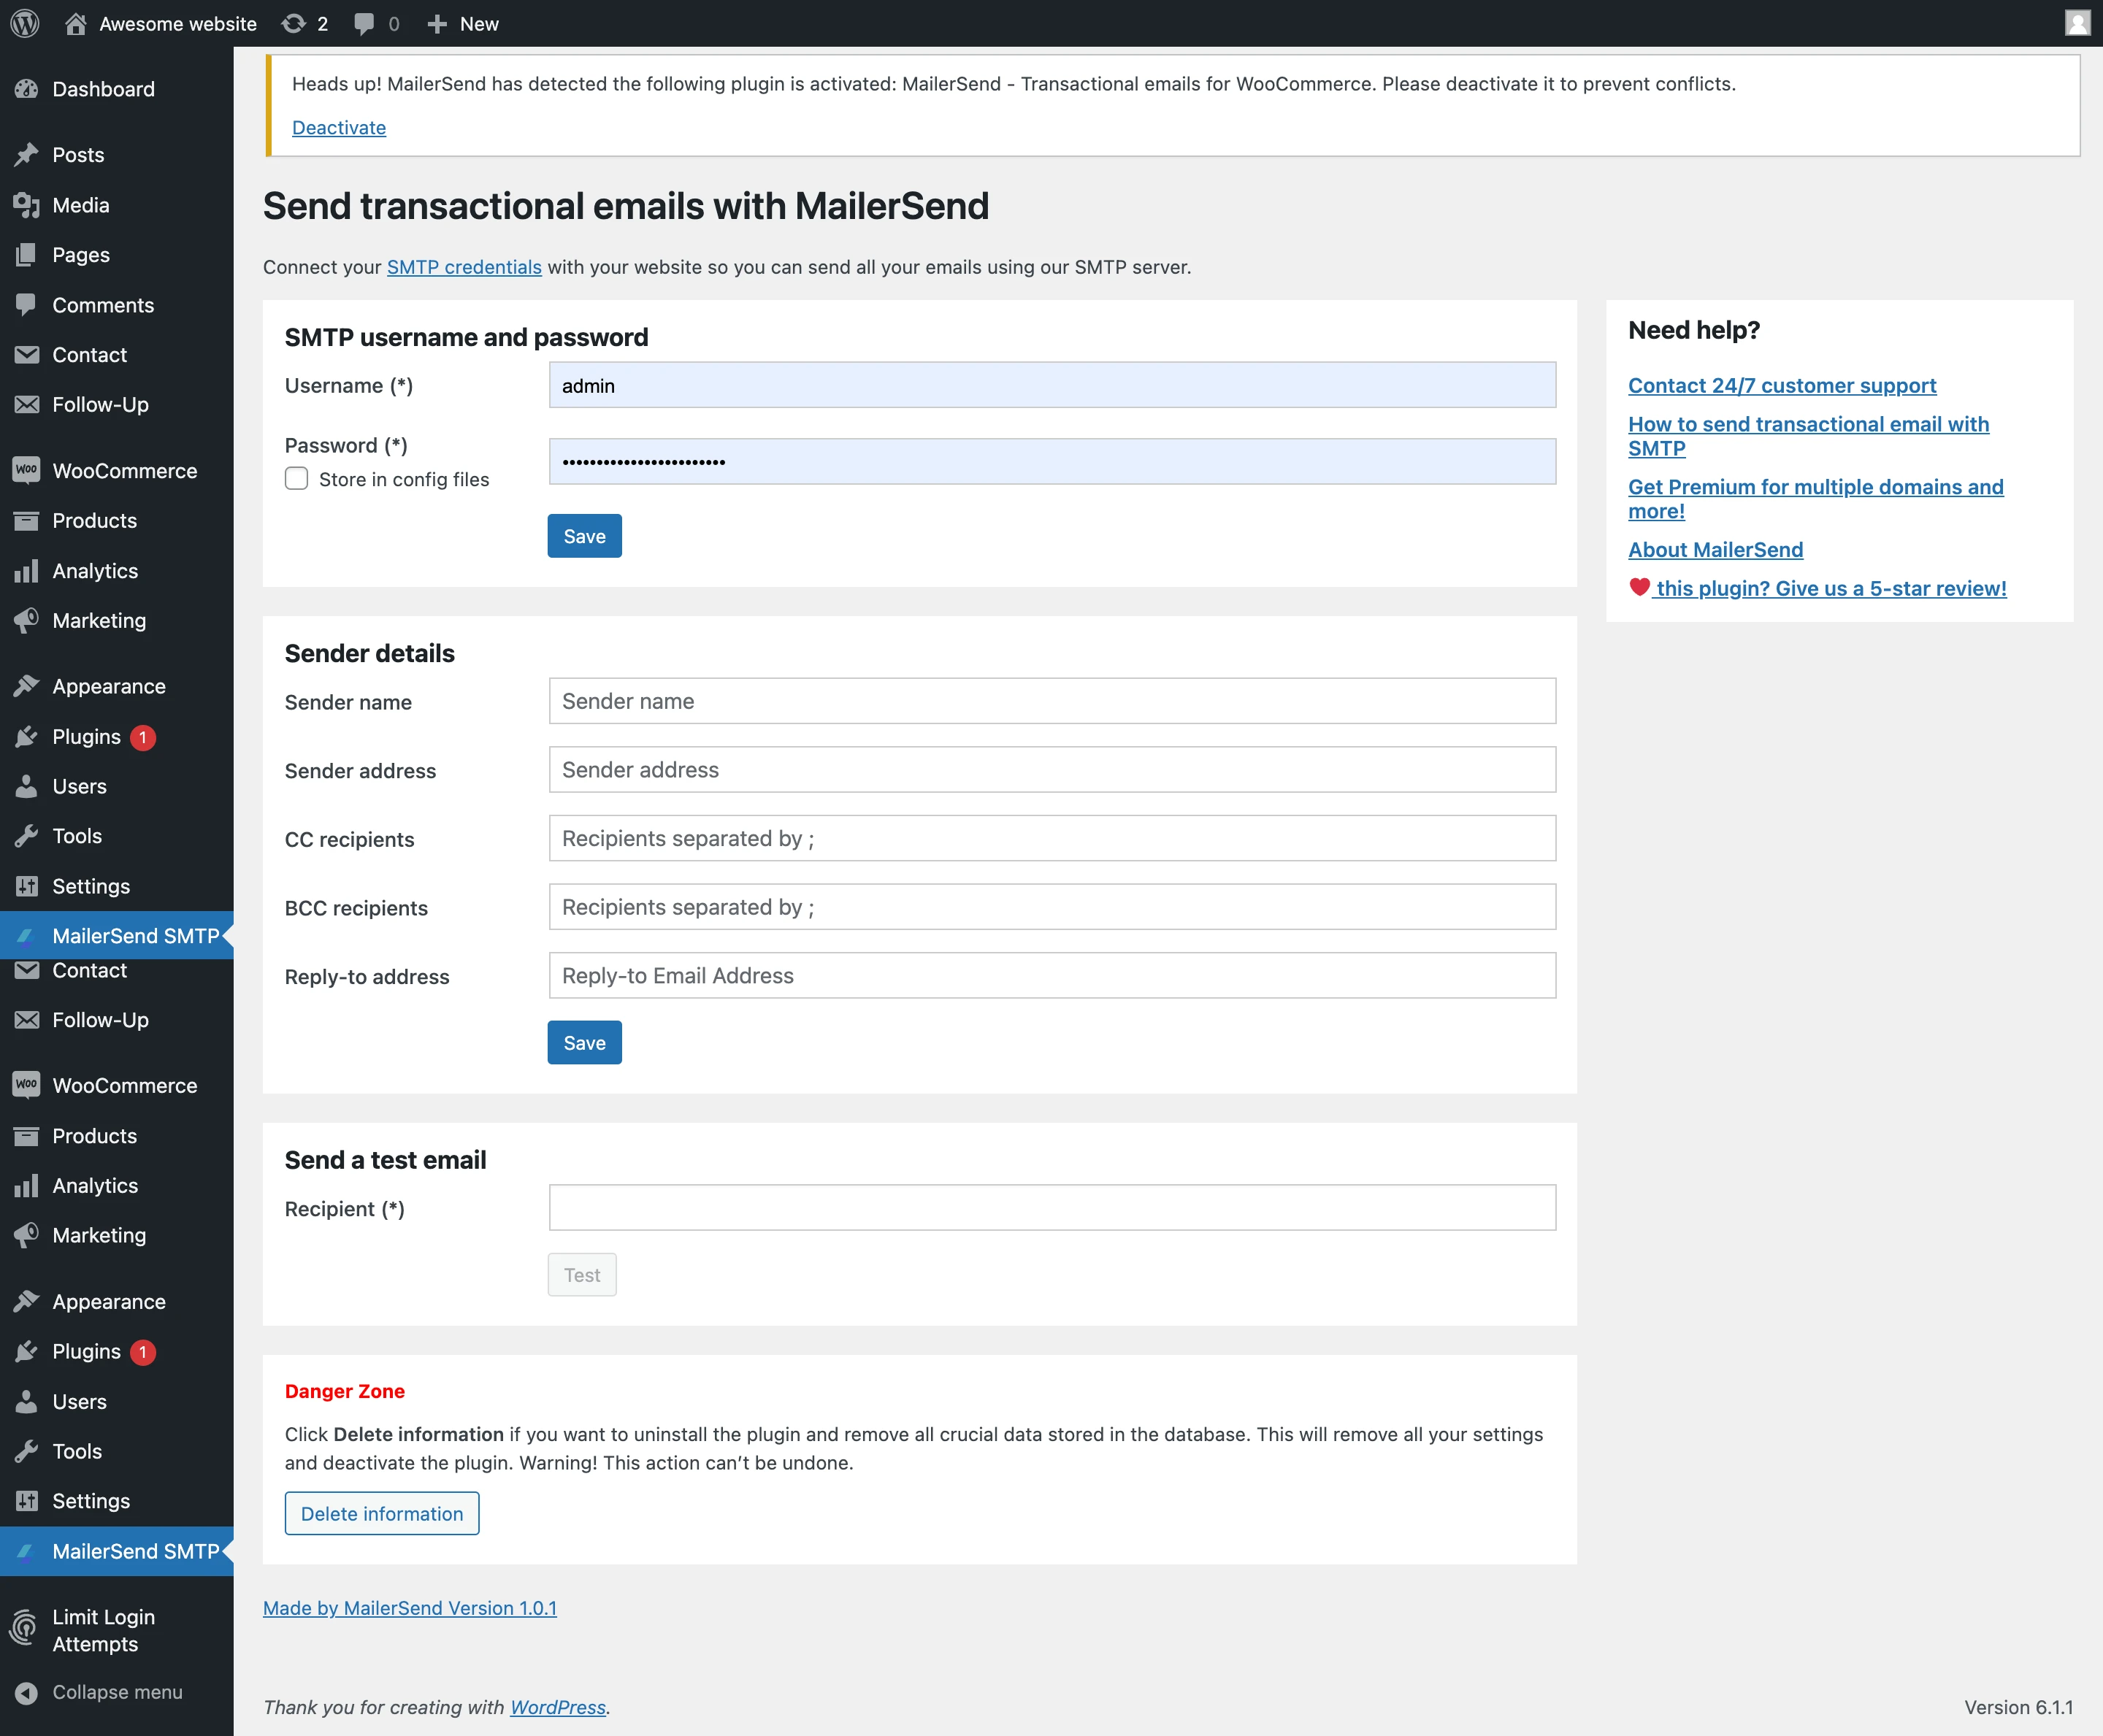Open the user avatar in top right
The image size is (2103, 1736).
pos(2077,23)
